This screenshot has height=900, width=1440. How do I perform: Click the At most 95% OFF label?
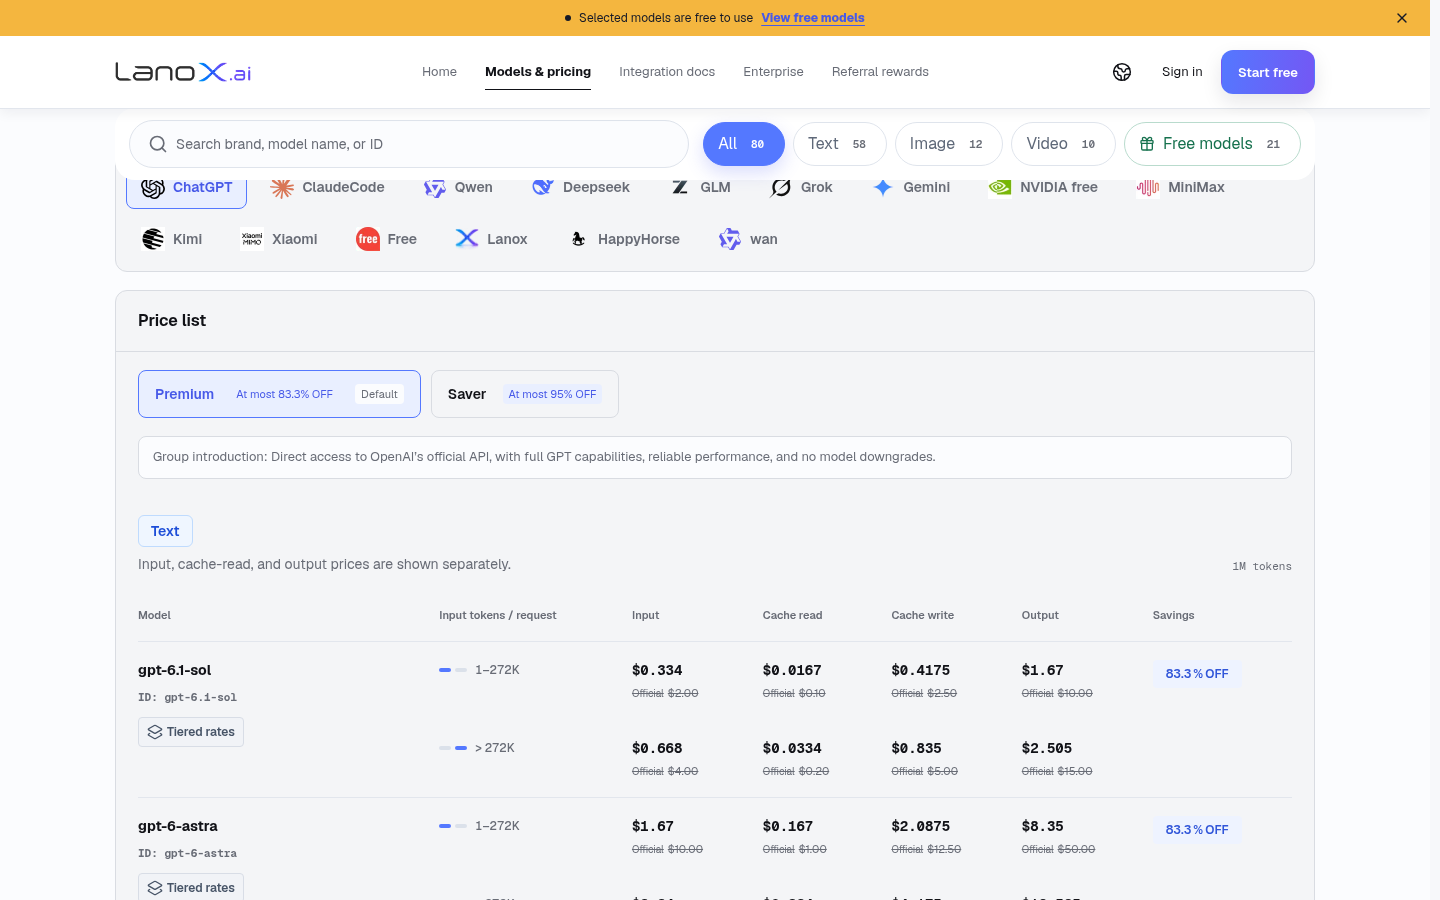(x=552, y=394)
